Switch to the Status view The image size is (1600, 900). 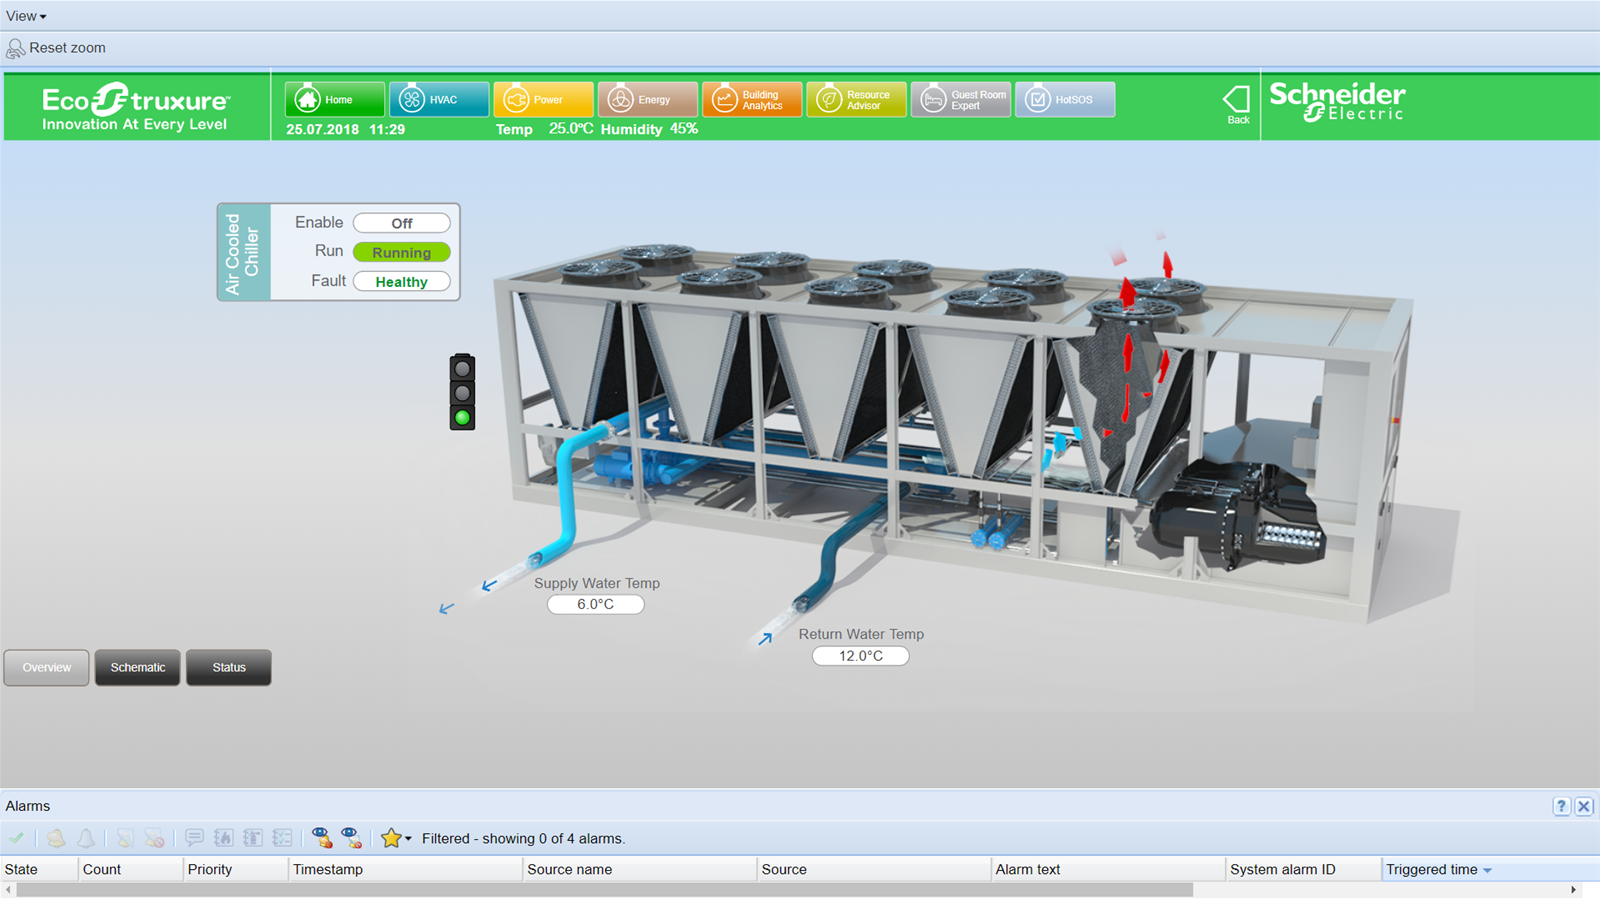(229, 668)
